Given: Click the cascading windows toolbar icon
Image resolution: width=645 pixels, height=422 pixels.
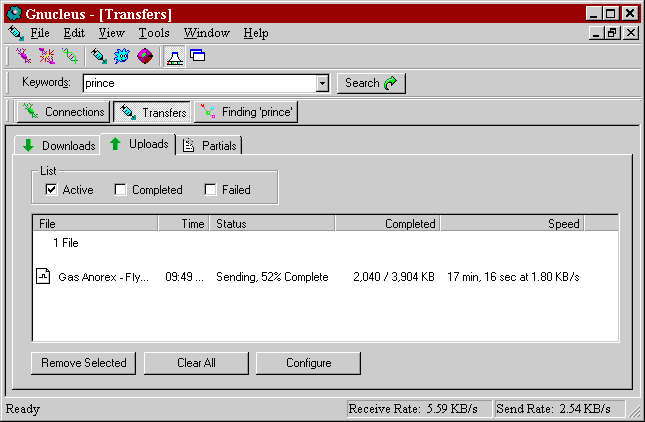Looking at the screenshot, I should point(197,56).
